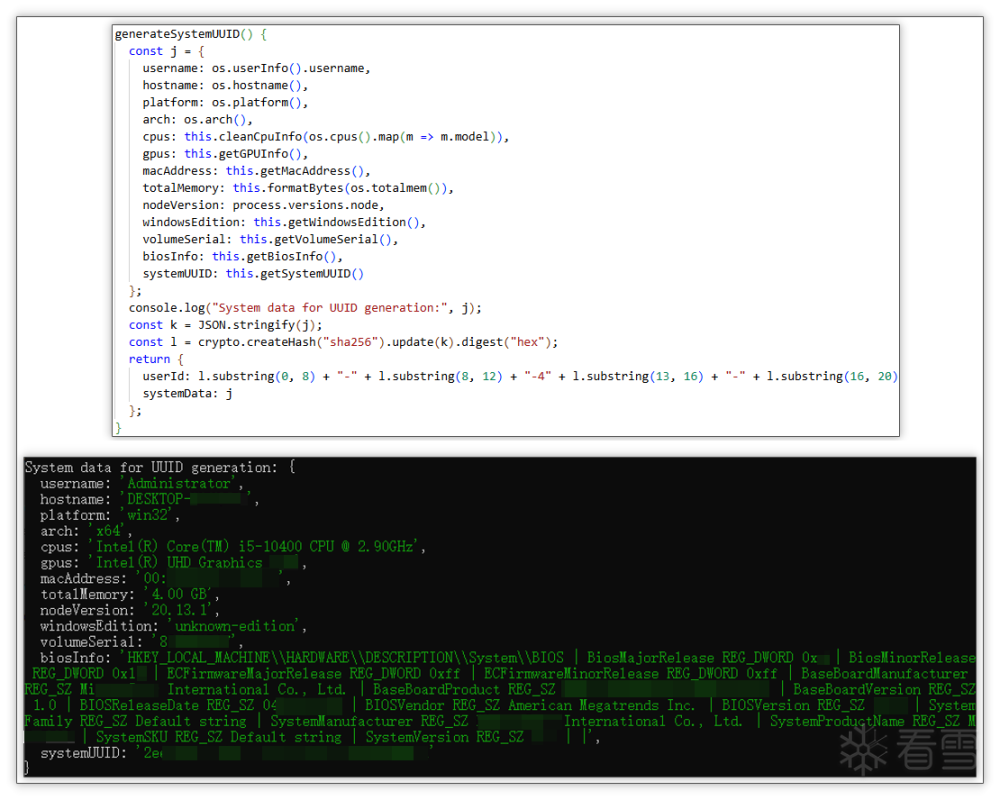Viewport: 1000px width, 800px height.
Task: Select the 'const j = {' line
Action: point(166,51)
